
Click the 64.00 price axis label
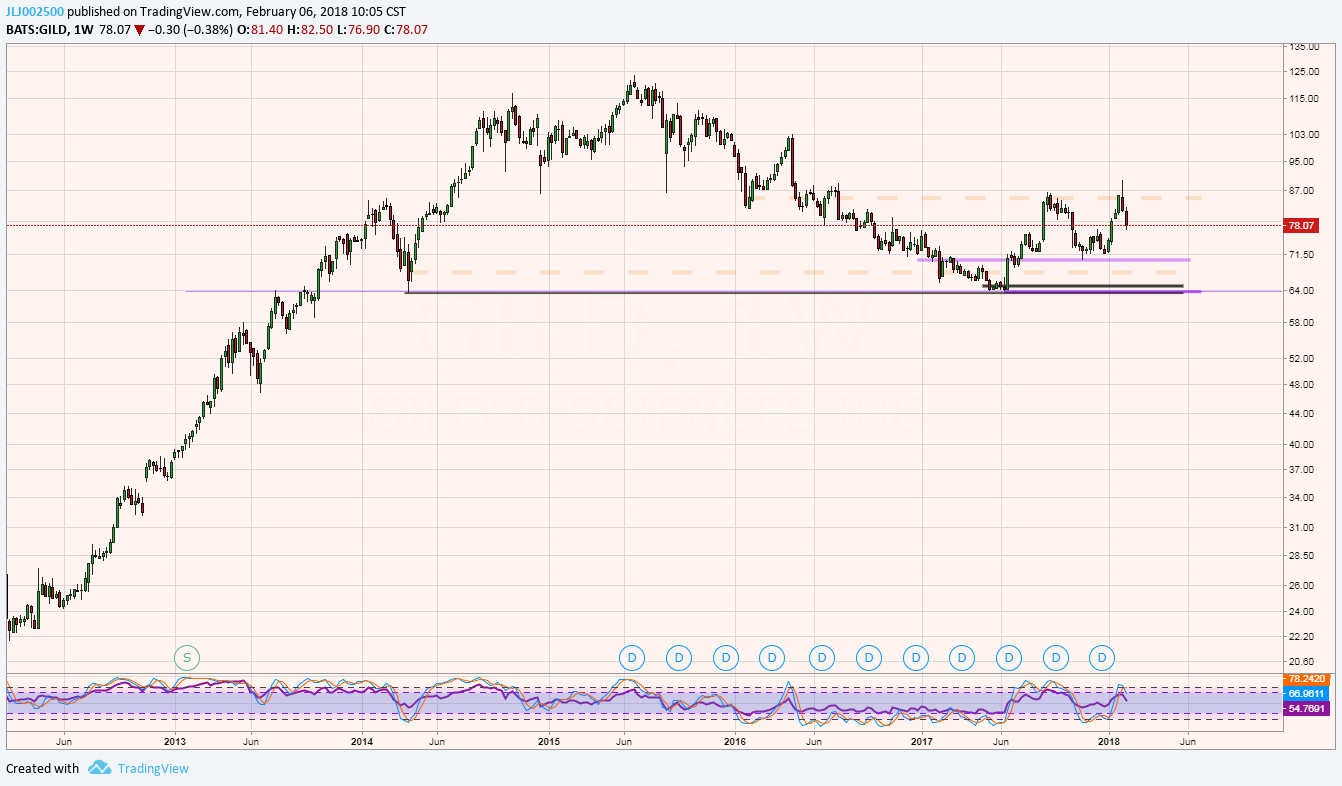click(x=1303, y=291)
